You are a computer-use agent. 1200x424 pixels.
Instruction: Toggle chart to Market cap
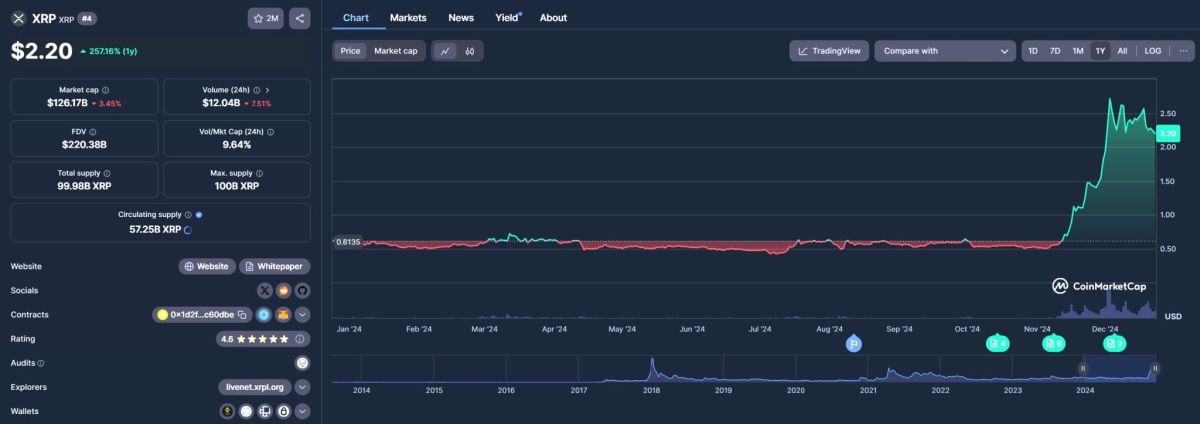tap(395, 51)
